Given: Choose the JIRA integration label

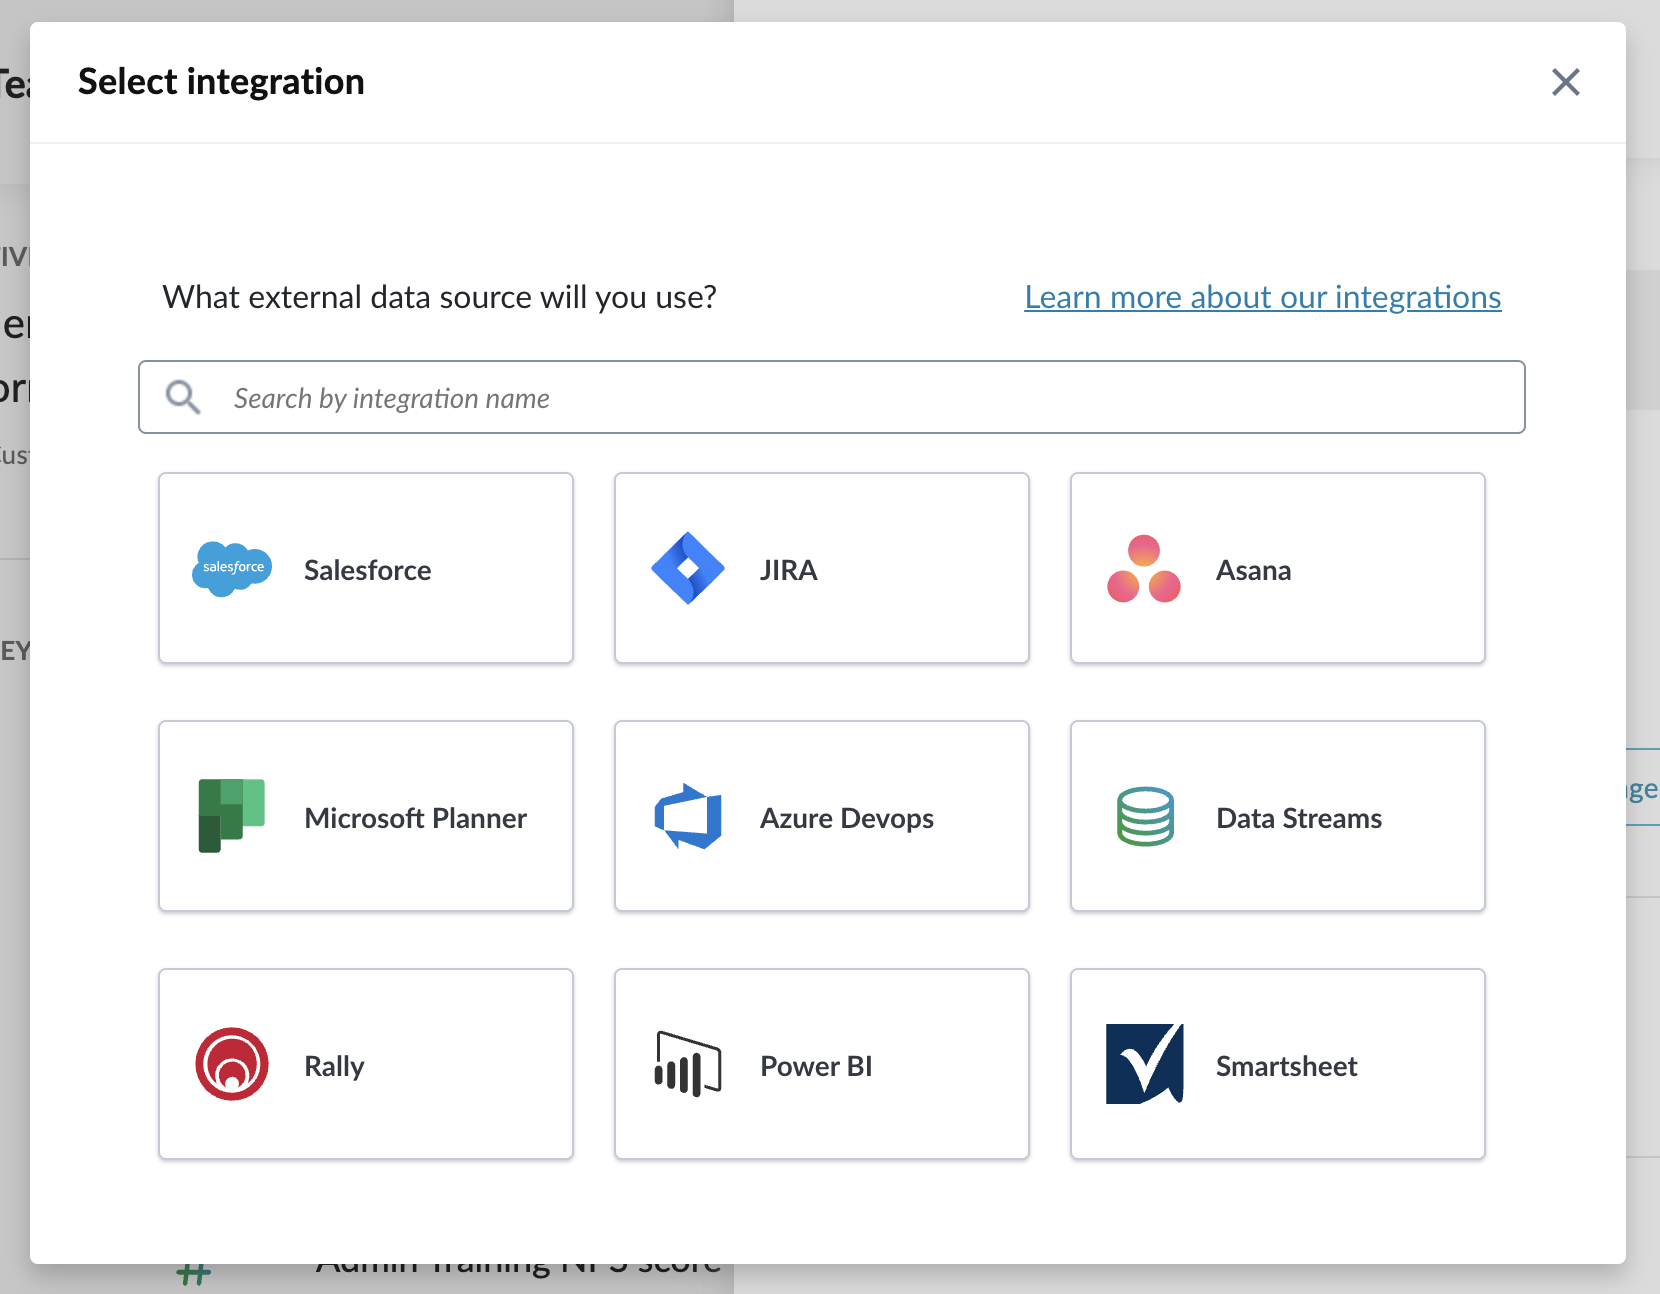Looking at the screenshot, I should pyautogui.click(x=789, y=570).
